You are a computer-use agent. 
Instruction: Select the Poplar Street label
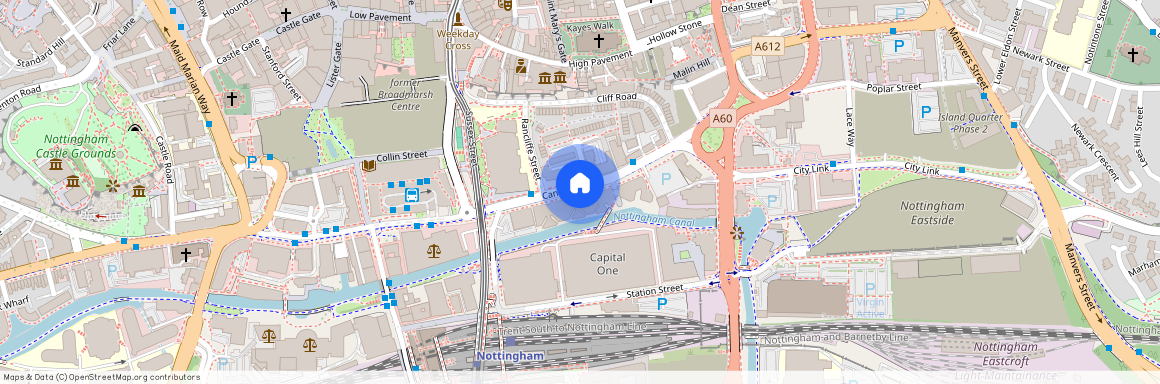pos(894,88)
